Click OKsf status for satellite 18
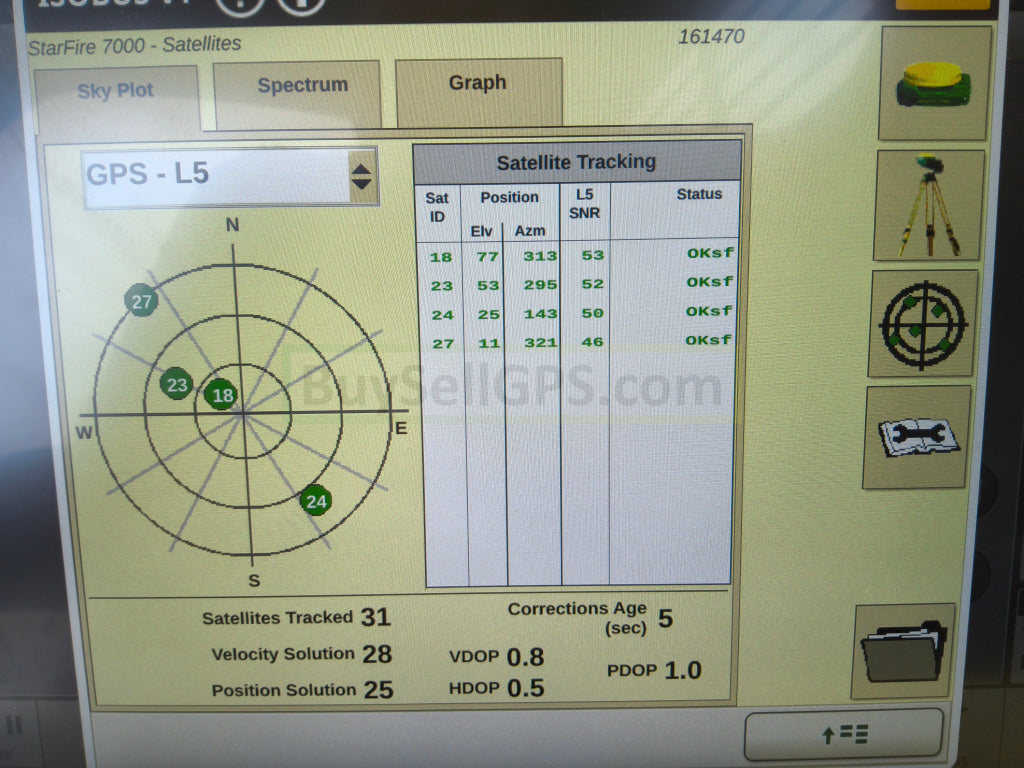Screen dimensions: 1024x768 [710, 253]
